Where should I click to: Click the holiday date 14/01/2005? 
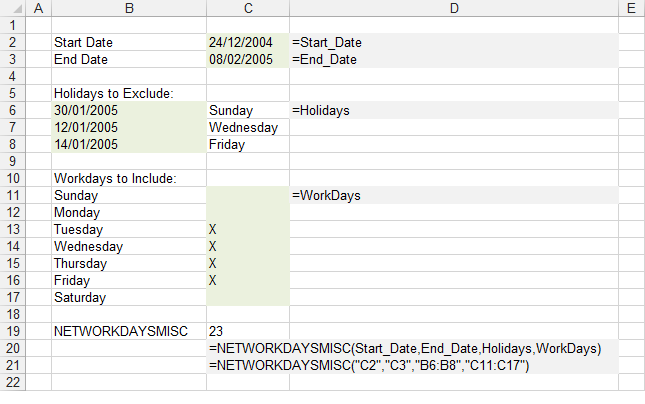pos(129,145)
